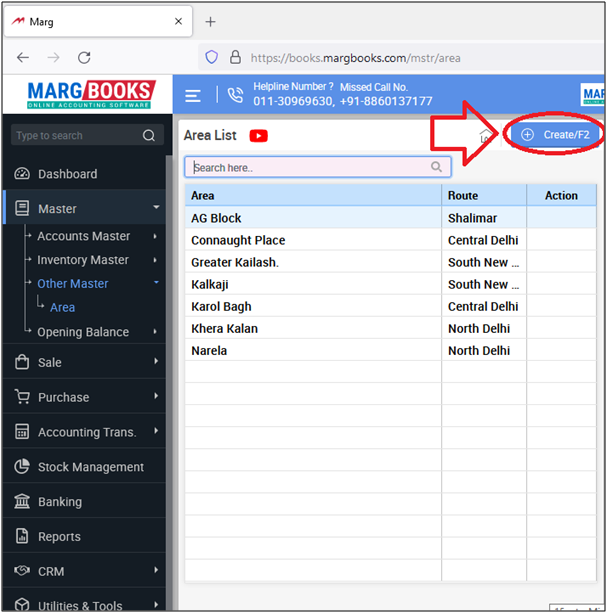Image resolution: width=608 pixels, height=613 pixels.
Task: Click the browser forward arrow
Action: tap(54, 58)
